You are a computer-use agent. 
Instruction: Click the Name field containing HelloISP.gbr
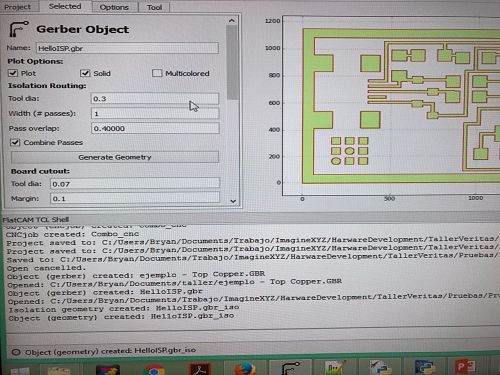tap(127, 48)
